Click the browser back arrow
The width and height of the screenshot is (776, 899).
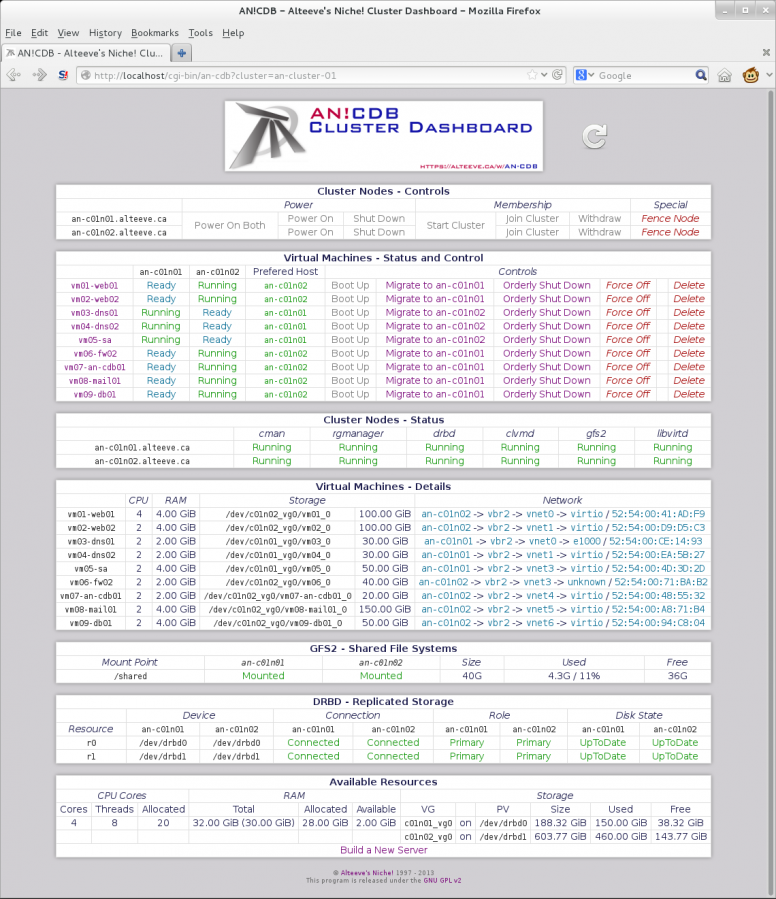pyautogui.click(x=14, y=75)
